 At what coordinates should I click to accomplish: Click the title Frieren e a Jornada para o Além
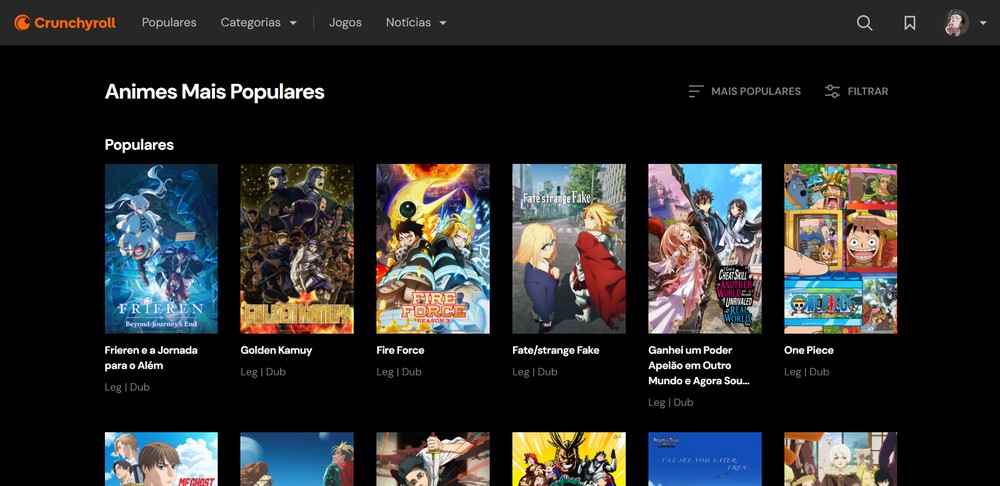coord(151,358)
